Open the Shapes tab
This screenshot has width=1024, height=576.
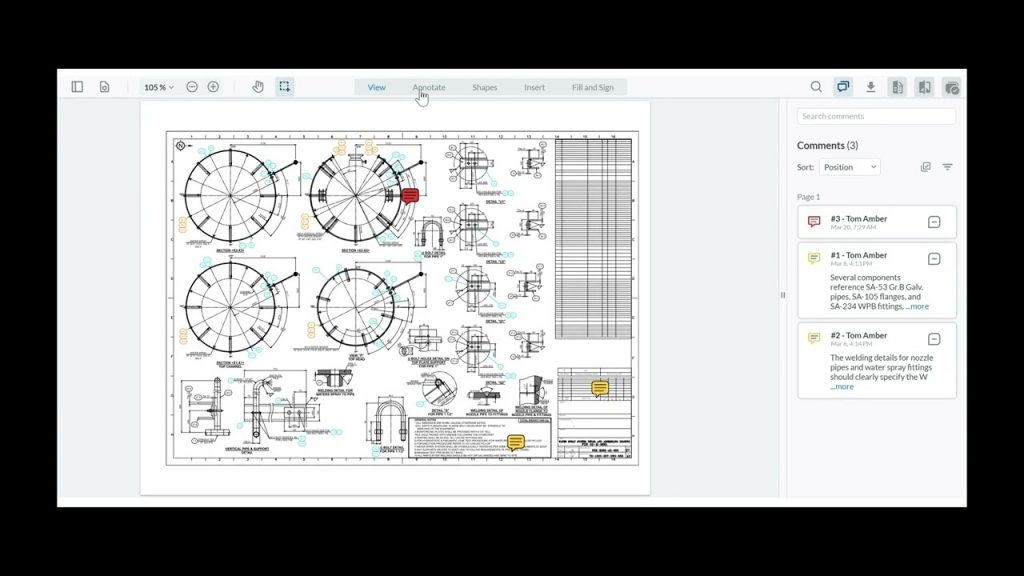485,87
